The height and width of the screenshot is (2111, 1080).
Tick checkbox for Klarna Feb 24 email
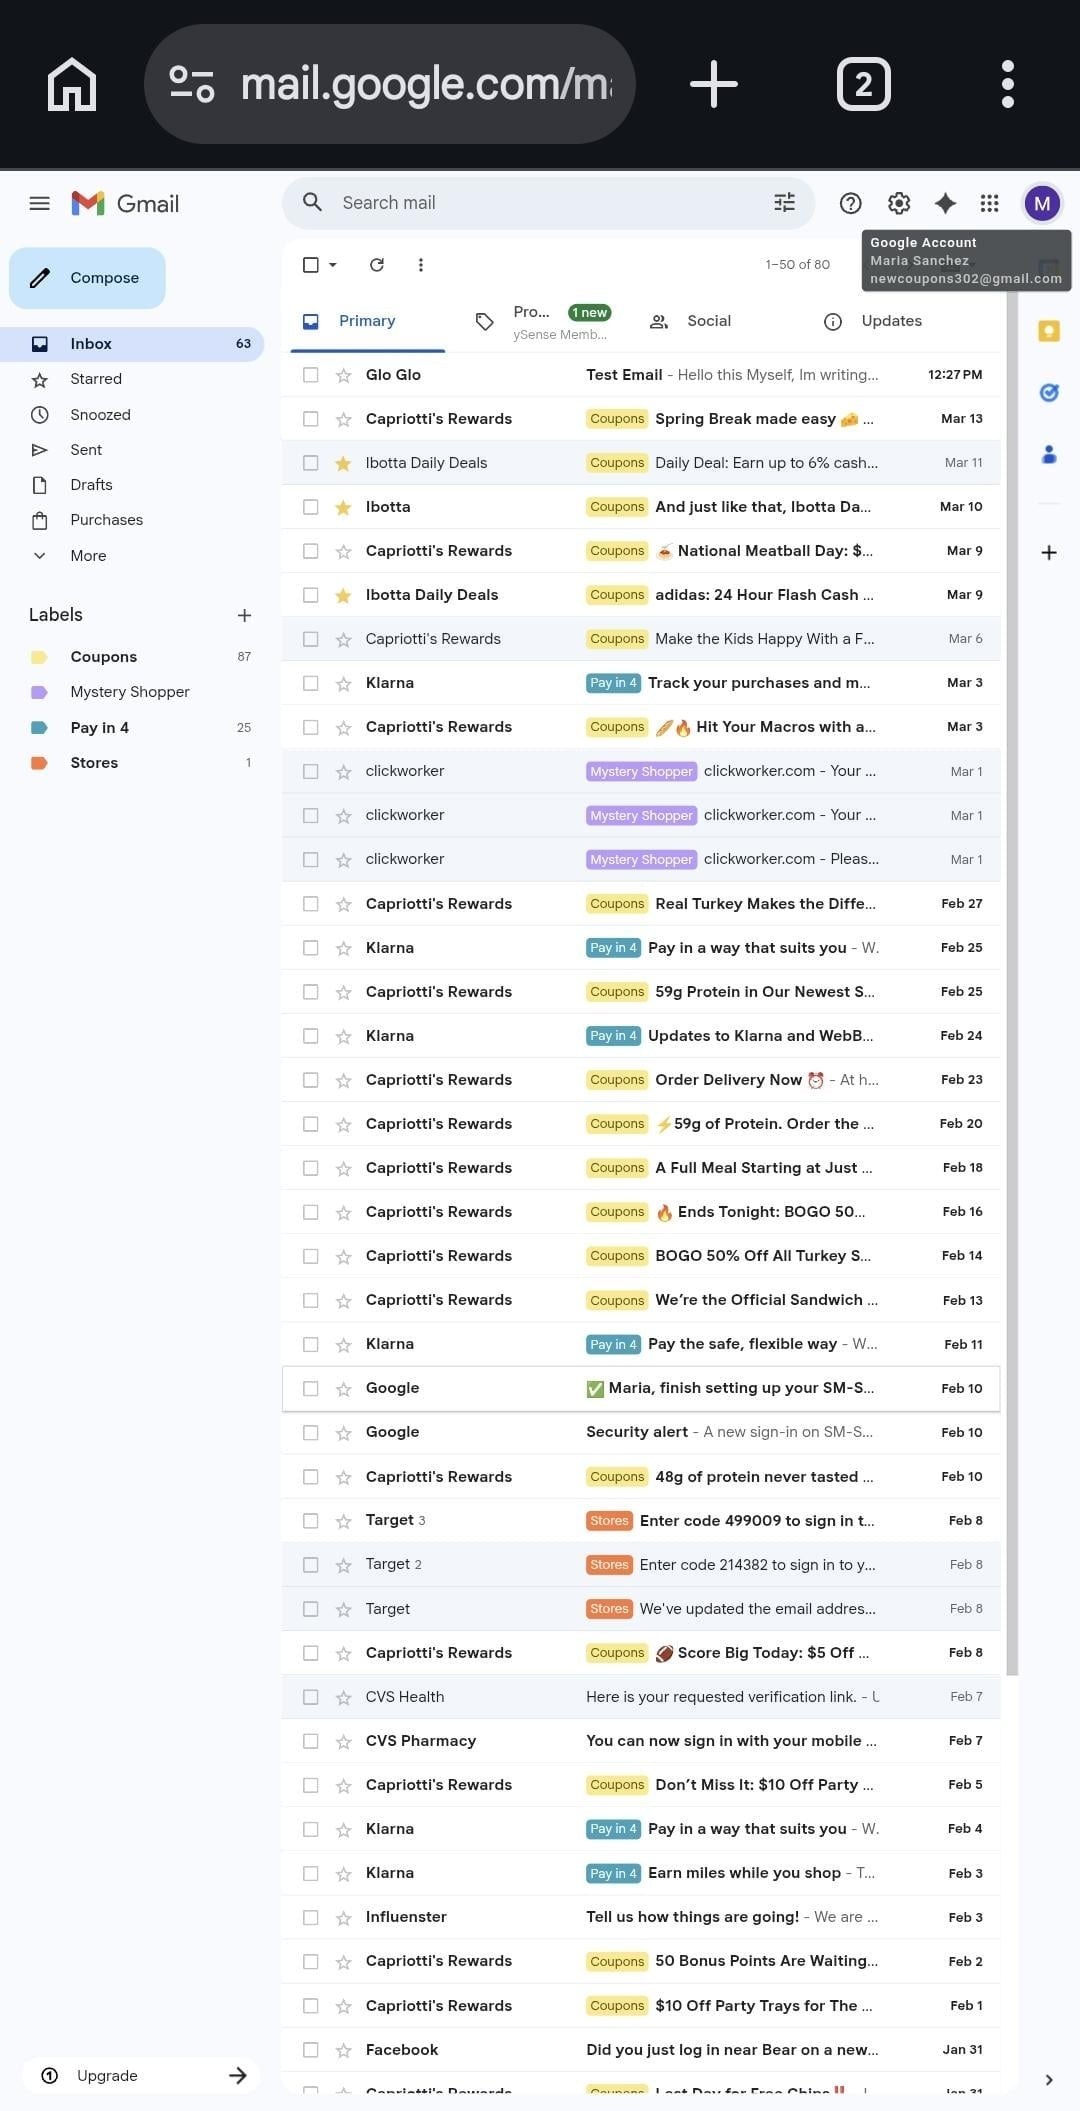311,1036
